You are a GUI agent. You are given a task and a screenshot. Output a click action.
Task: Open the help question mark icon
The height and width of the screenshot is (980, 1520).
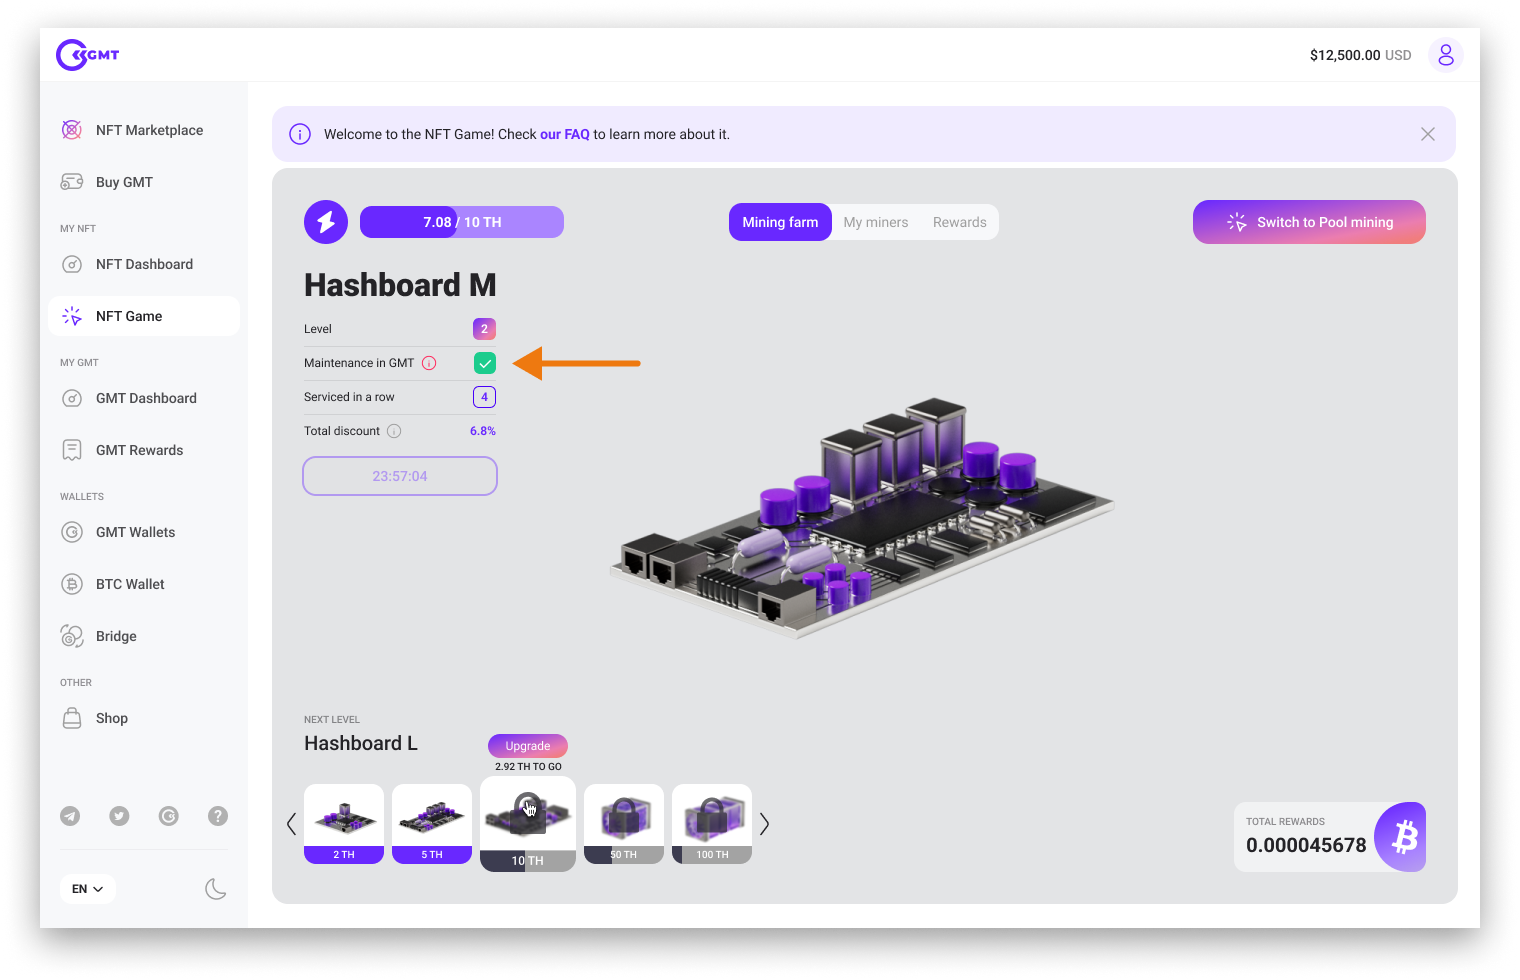pos(218,816)
